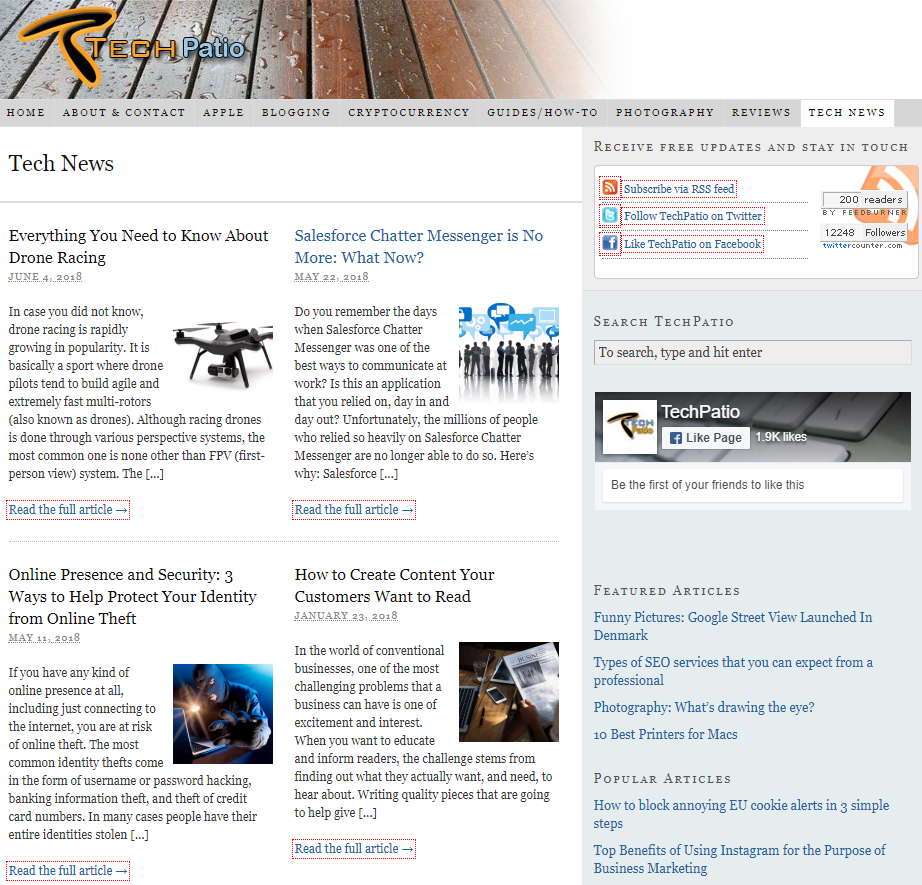922x885 pixels.
Task: Open Types of SEO services featured article
Action: pyautogui.click(x=733, y=671)
